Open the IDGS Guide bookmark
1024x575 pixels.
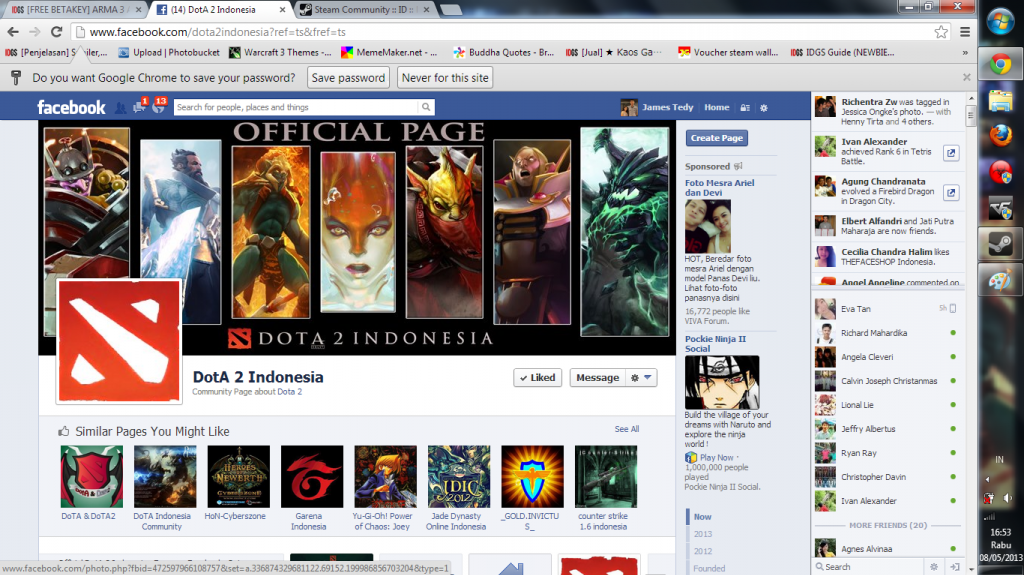click(842, 52)
